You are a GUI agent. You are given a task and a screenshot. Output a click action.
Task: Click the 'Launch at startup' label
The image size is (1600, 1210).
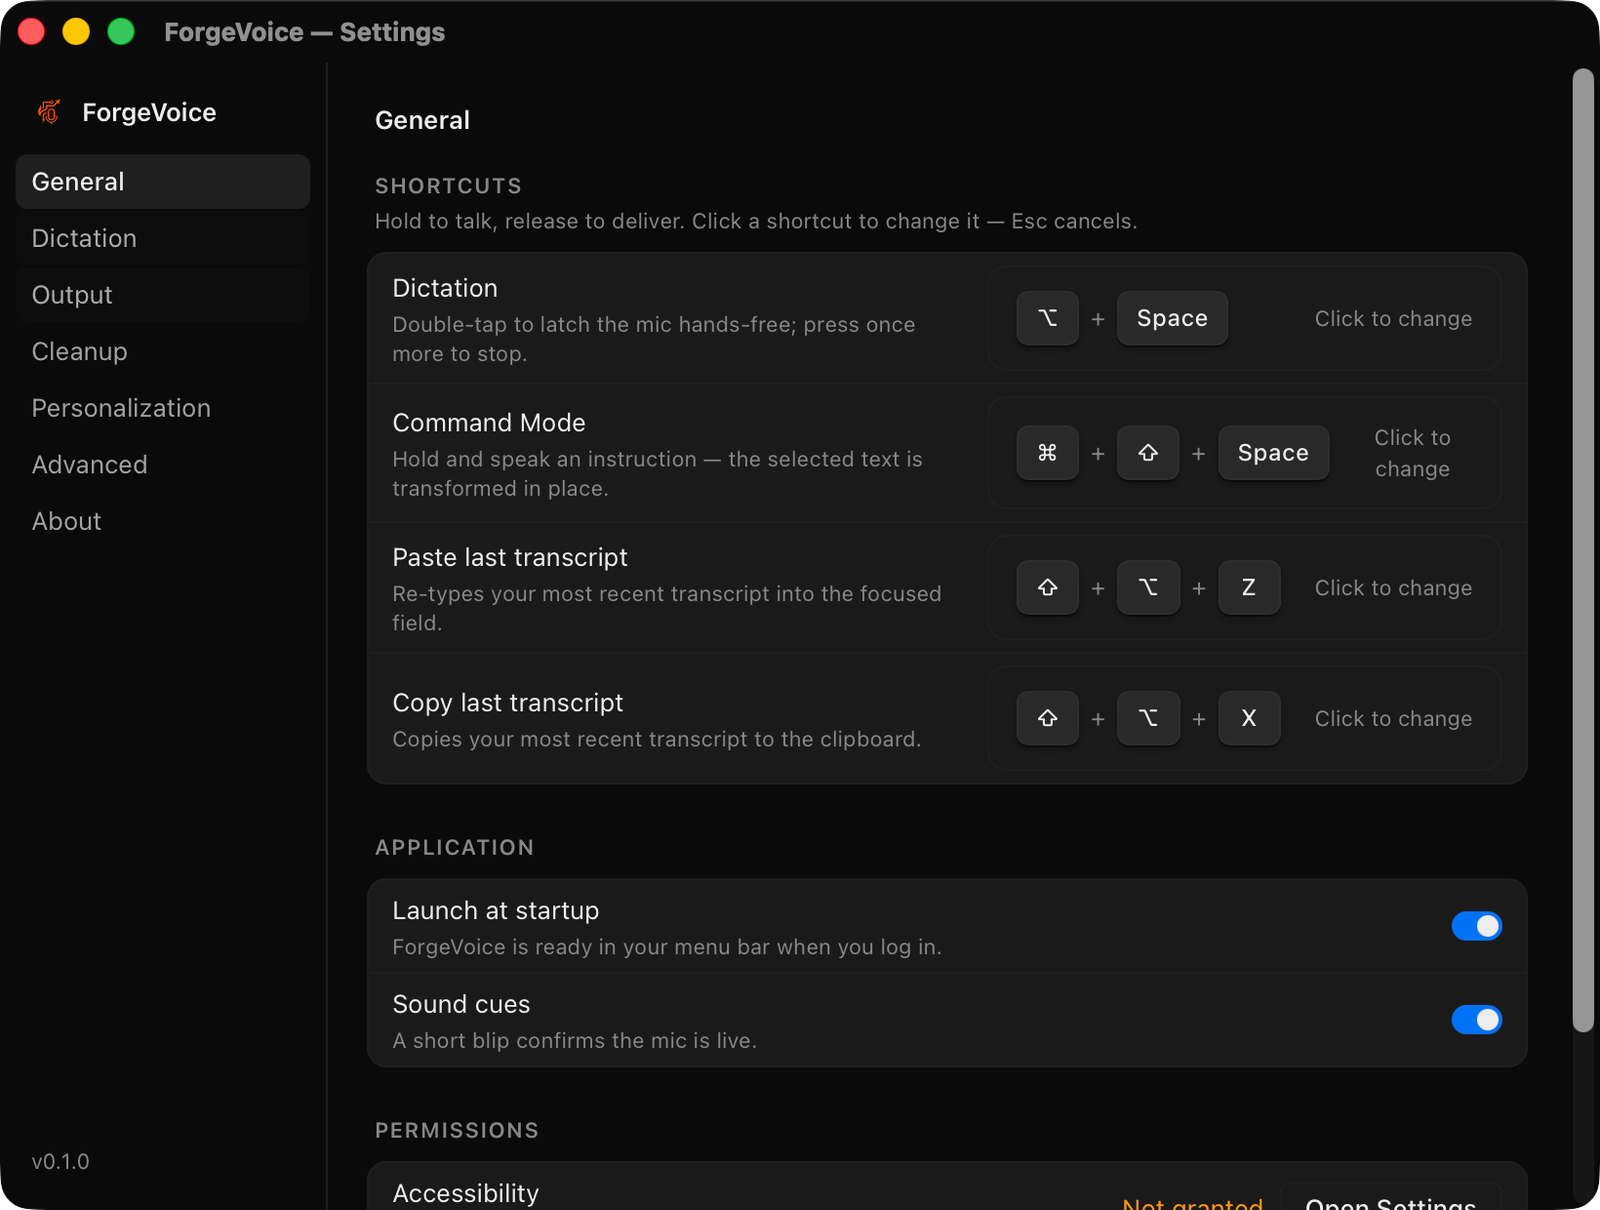click(496, 911)
